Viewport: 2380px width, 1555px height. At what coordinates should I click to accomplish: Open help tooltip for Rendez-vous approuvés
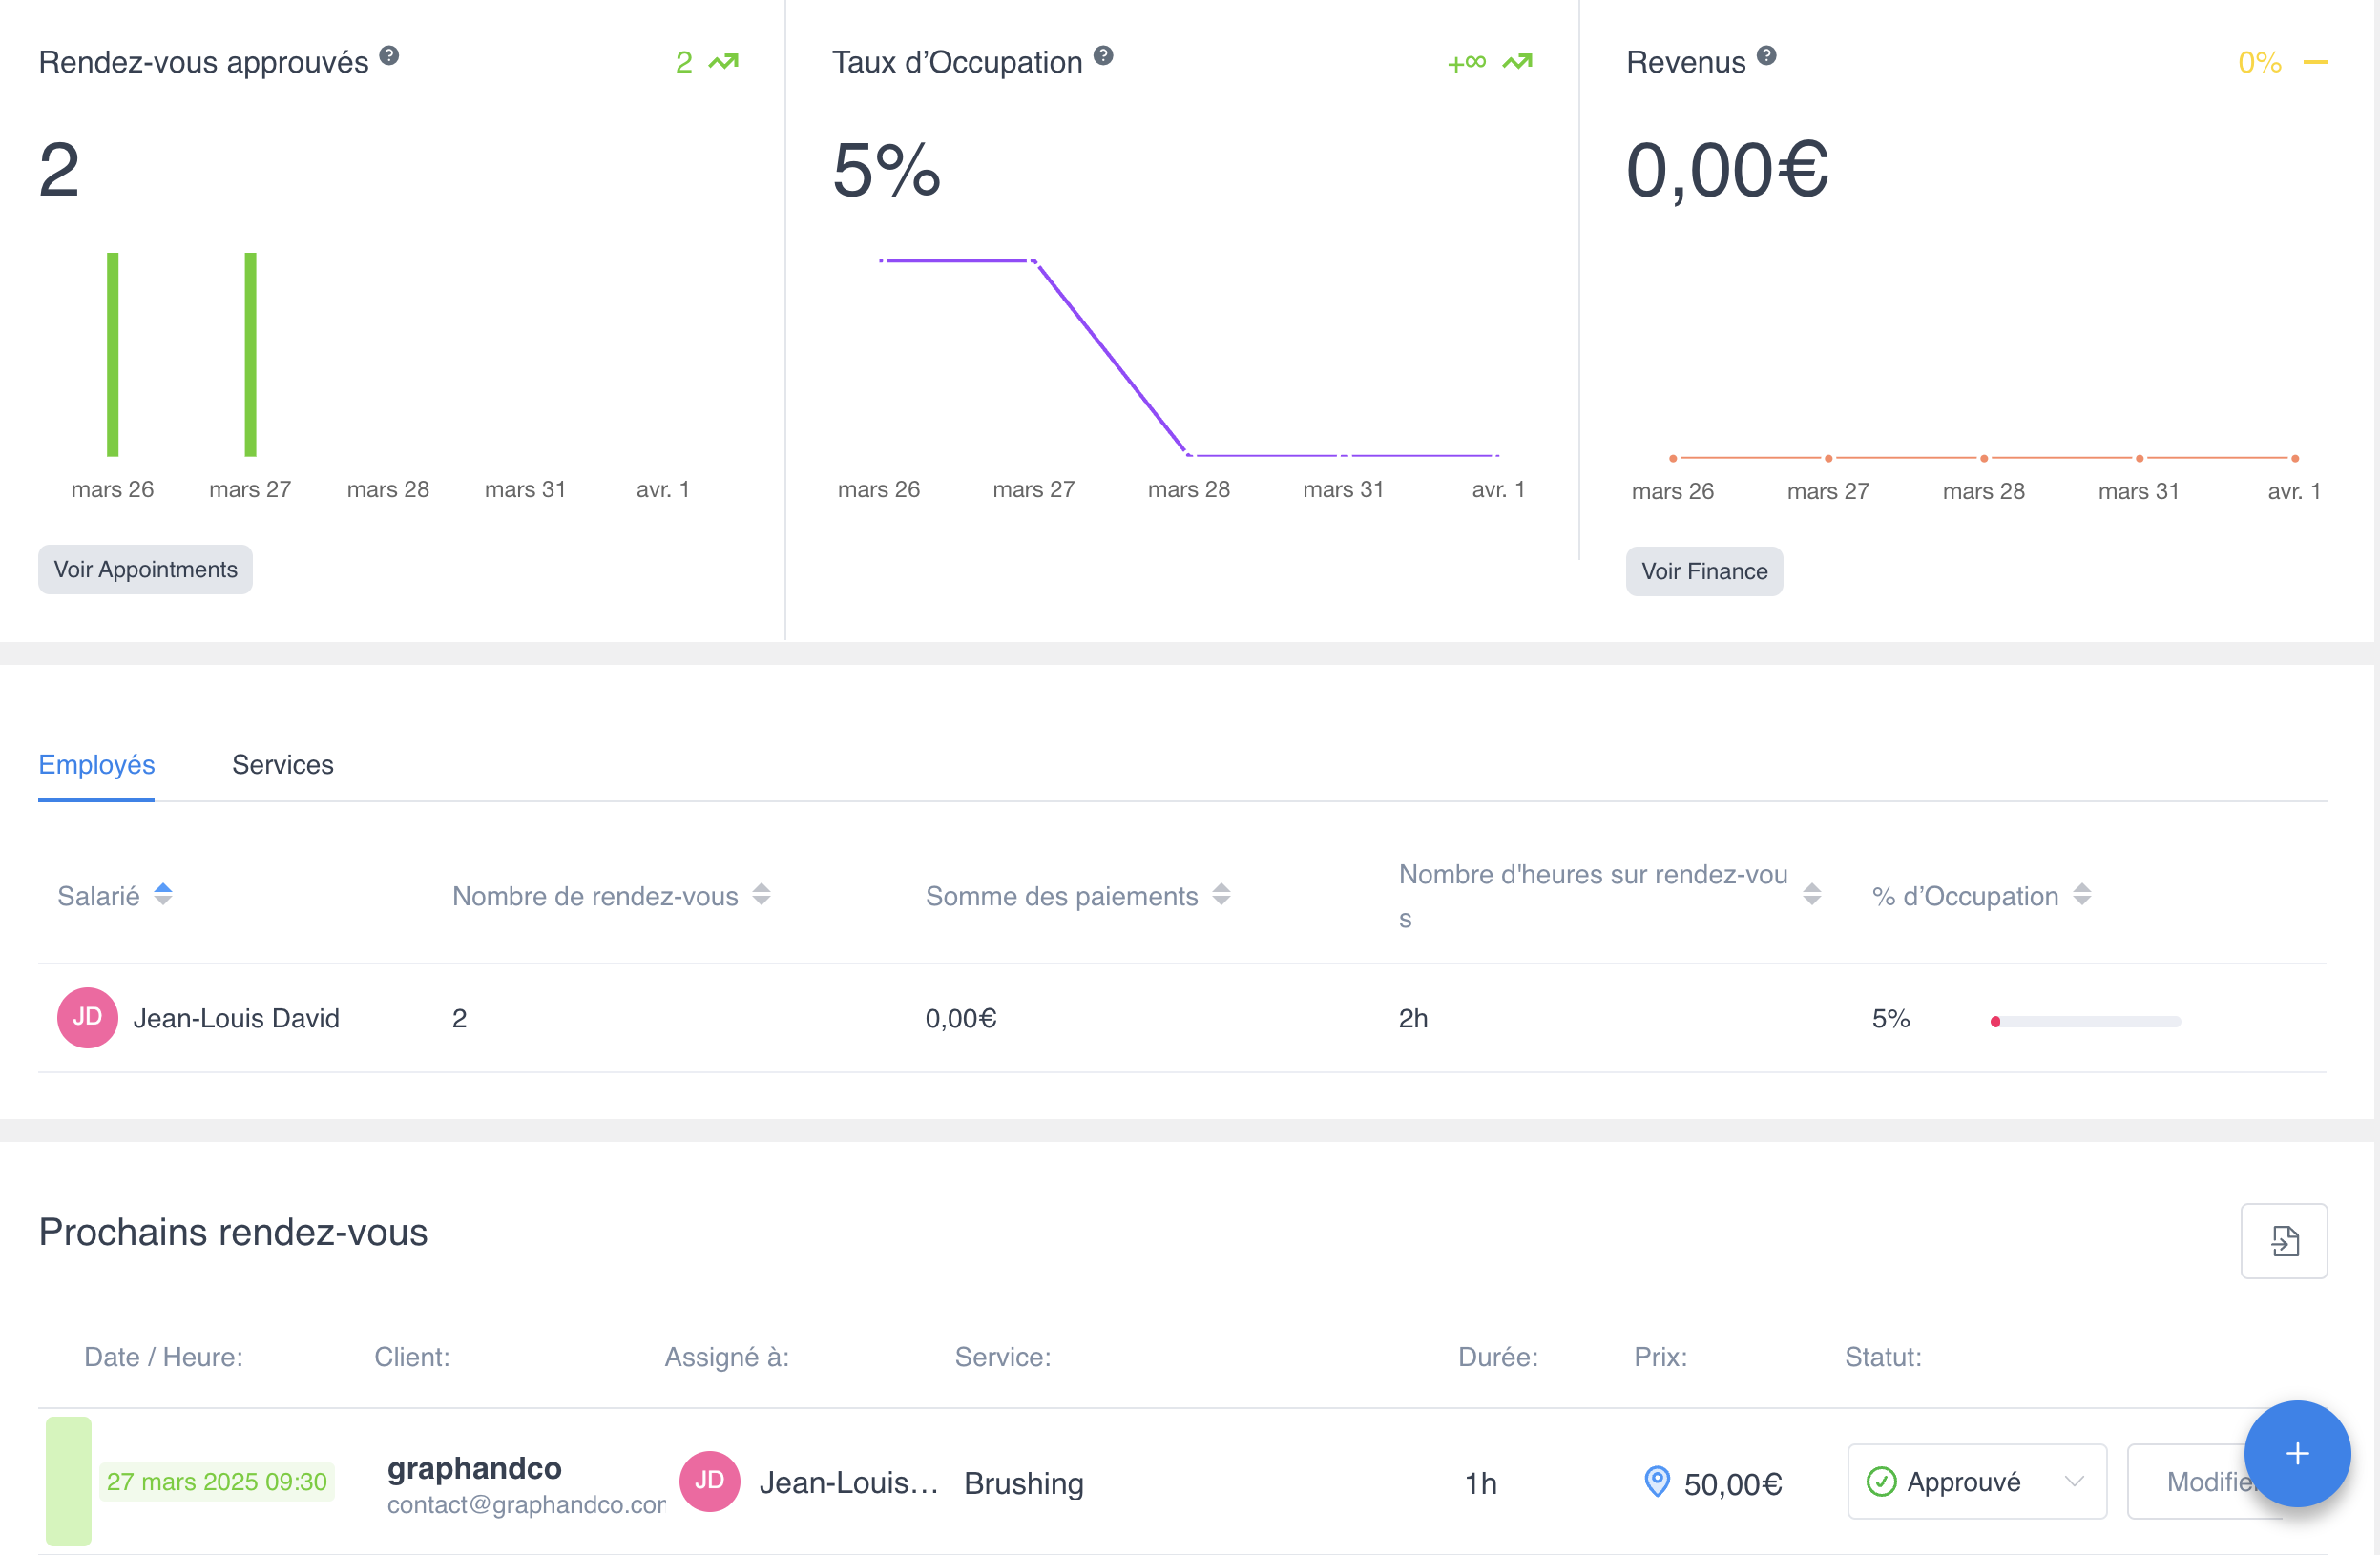389,56
